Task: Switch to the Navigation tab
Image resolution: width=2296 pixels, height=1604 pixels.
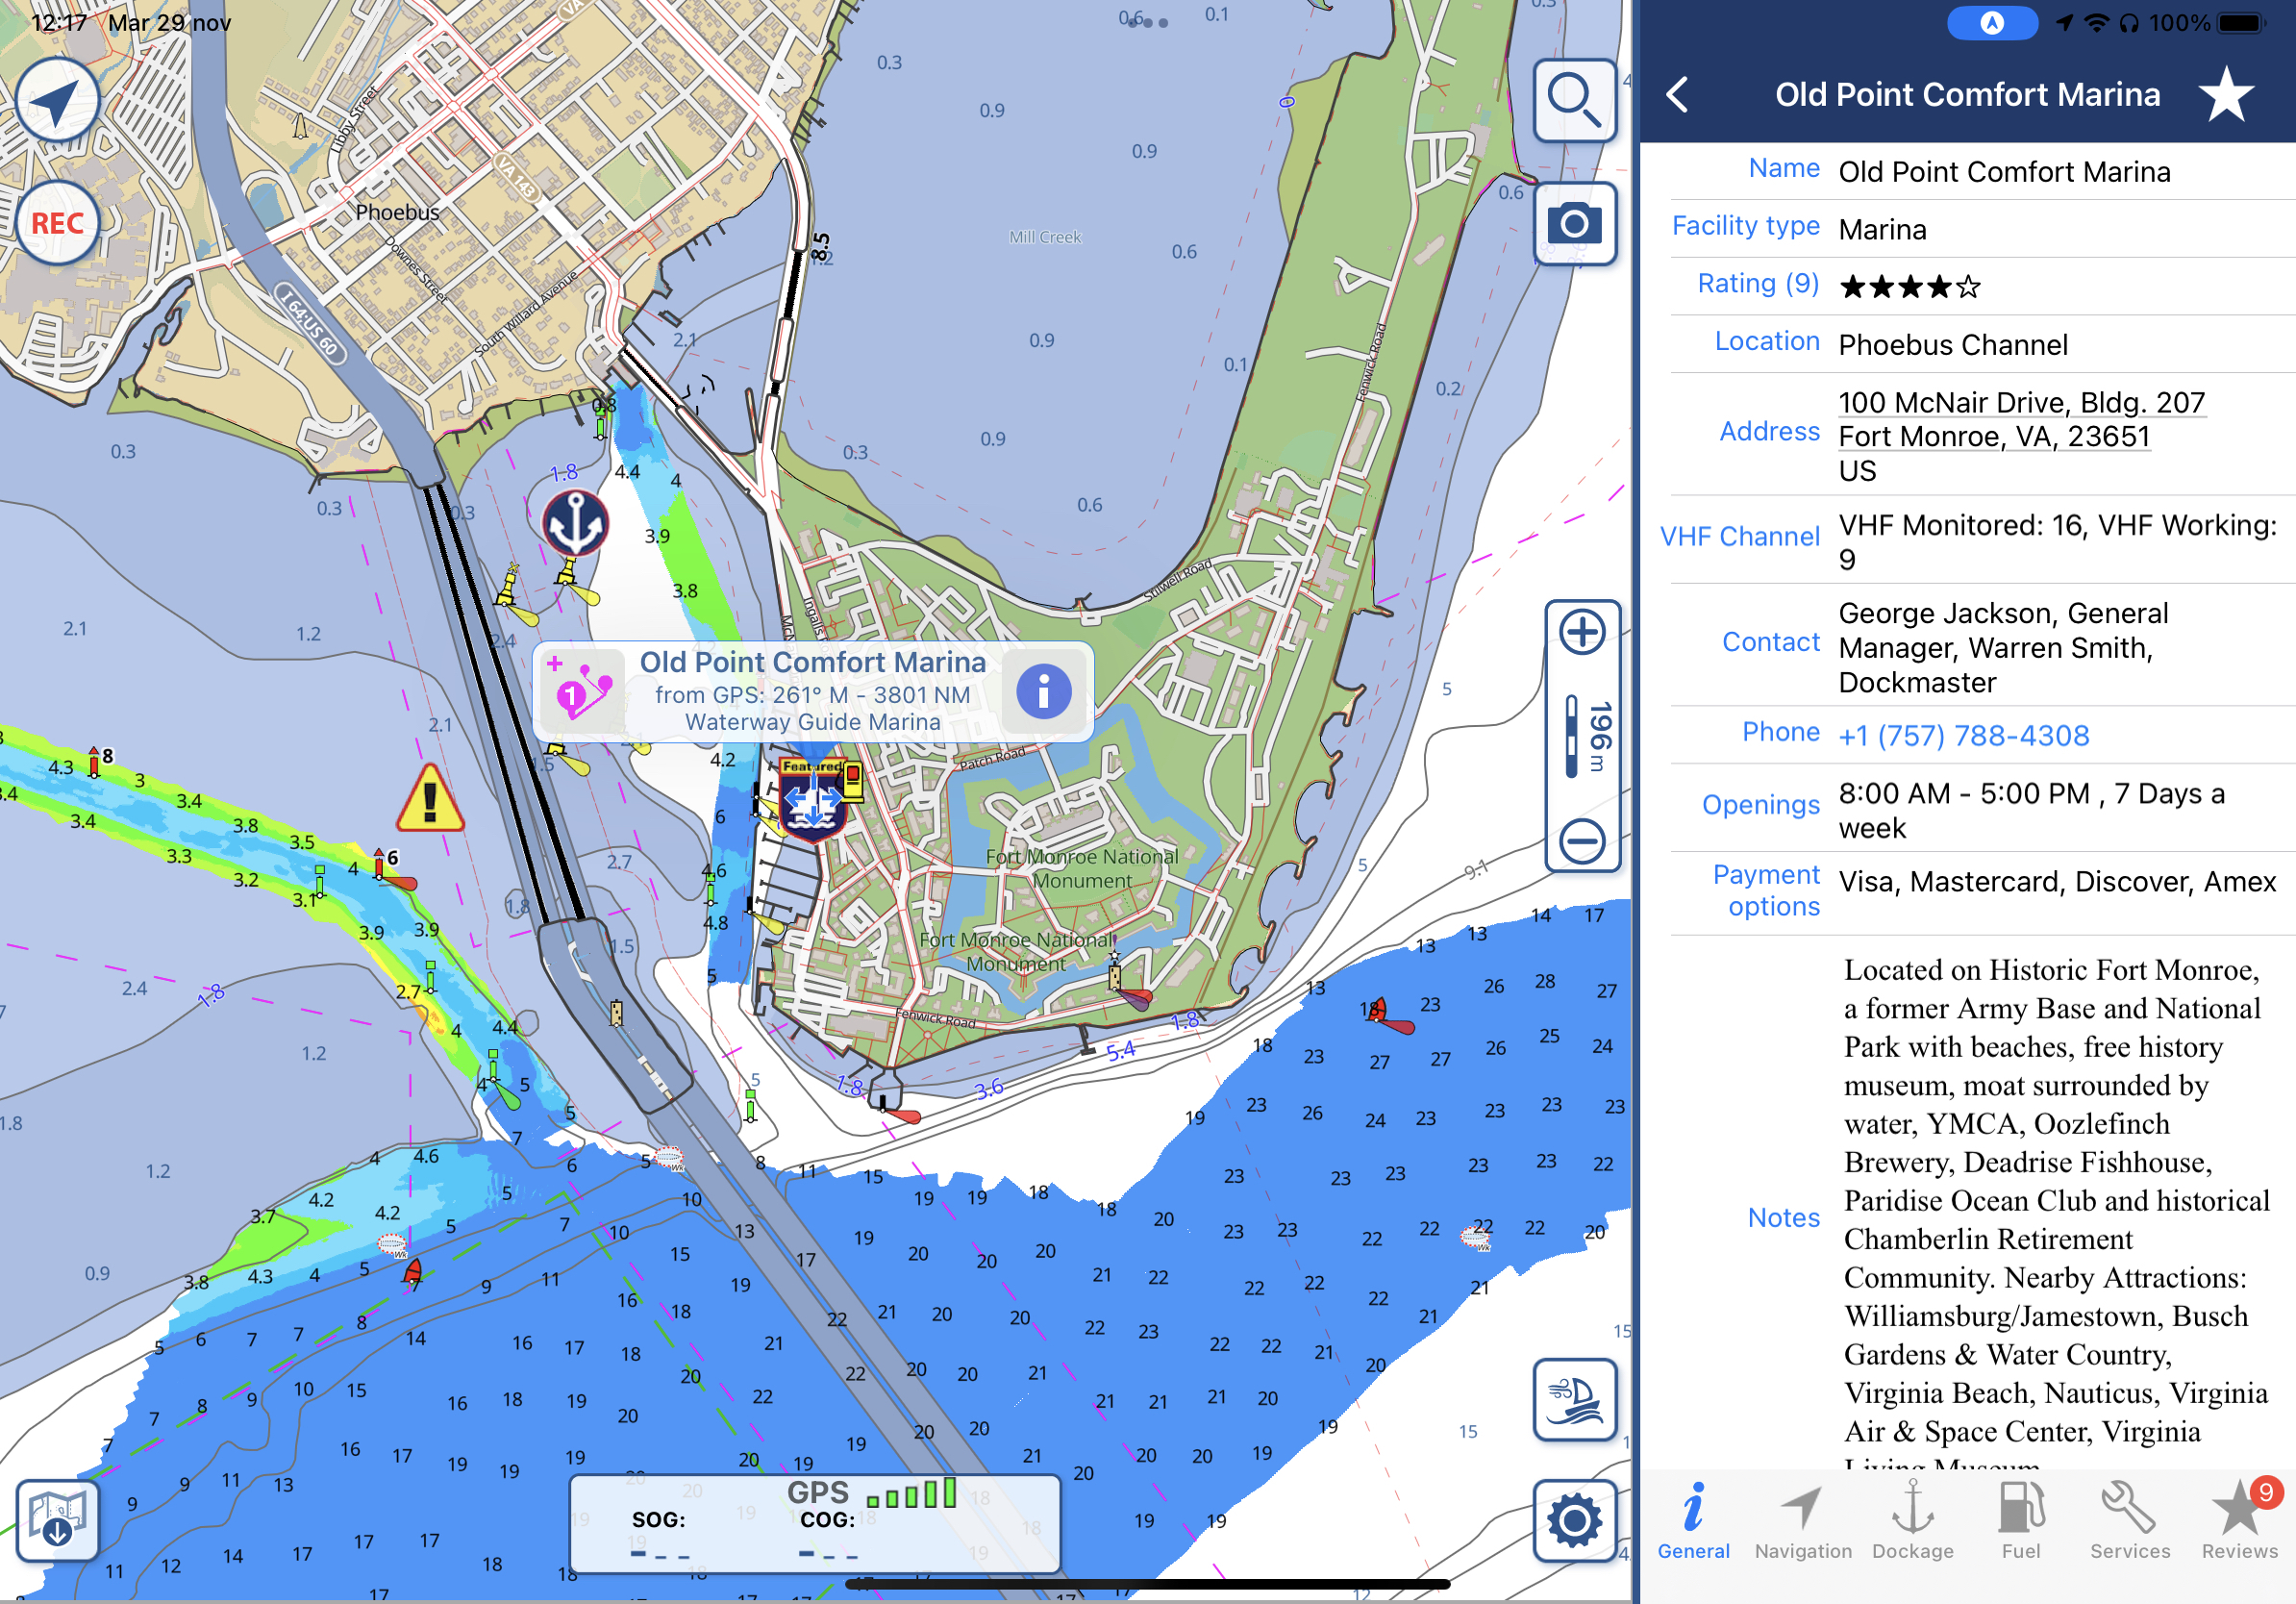Action: pyautogui.click(x=1803, y=1521)
